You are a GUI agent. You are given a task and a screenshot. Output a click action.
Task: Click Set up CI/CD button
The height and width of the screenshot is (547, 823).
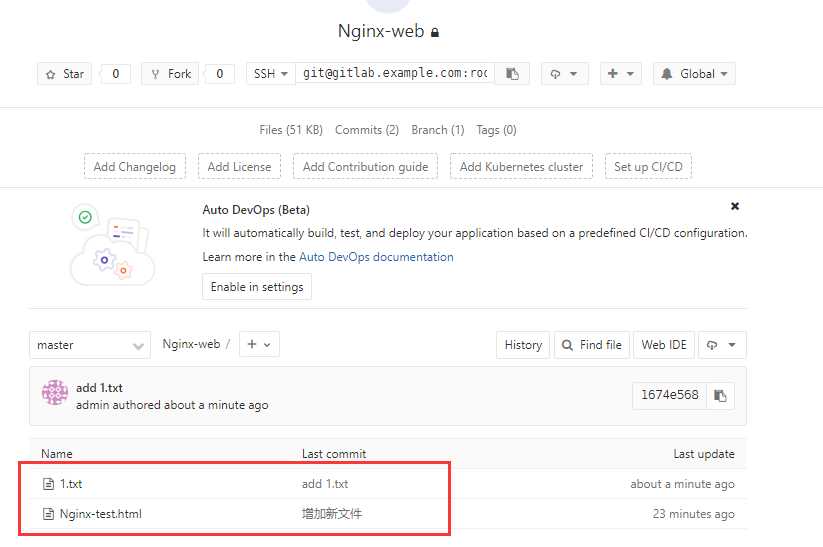click(648, 166)
